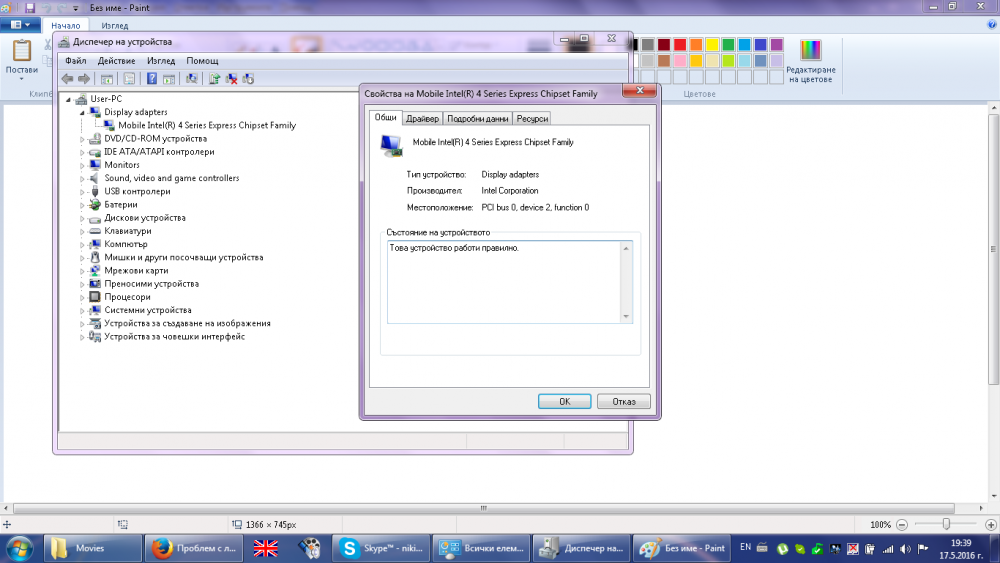Select Общи tab in properties dialog

coord(385,117)
